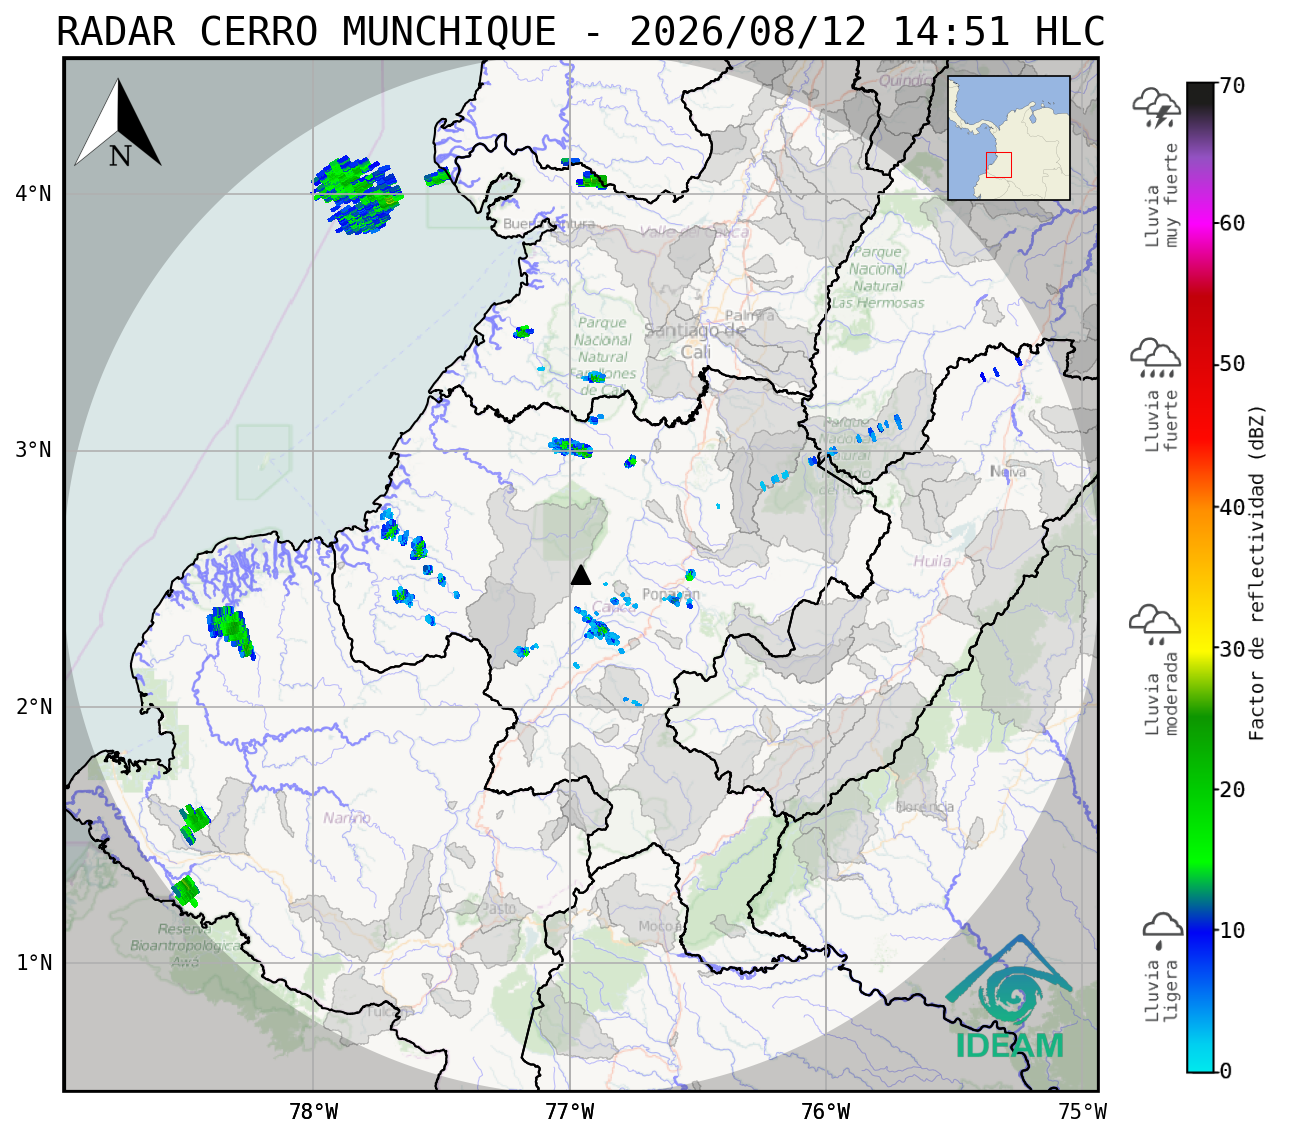Click the black triangle radar site marker

(581, 574)
